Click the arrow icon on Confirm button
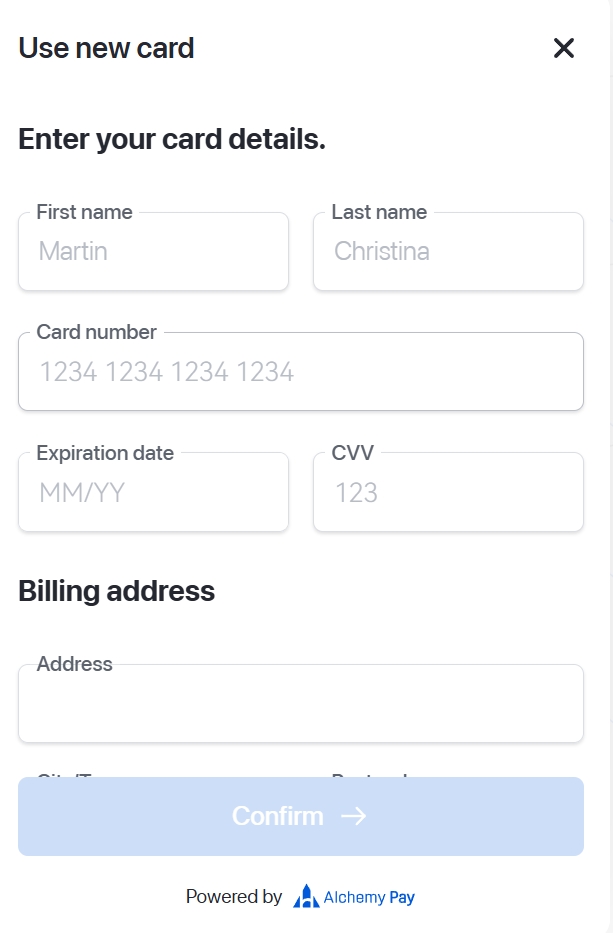The image size is (613, 933). pyautogui.click(x=353, y=816)
